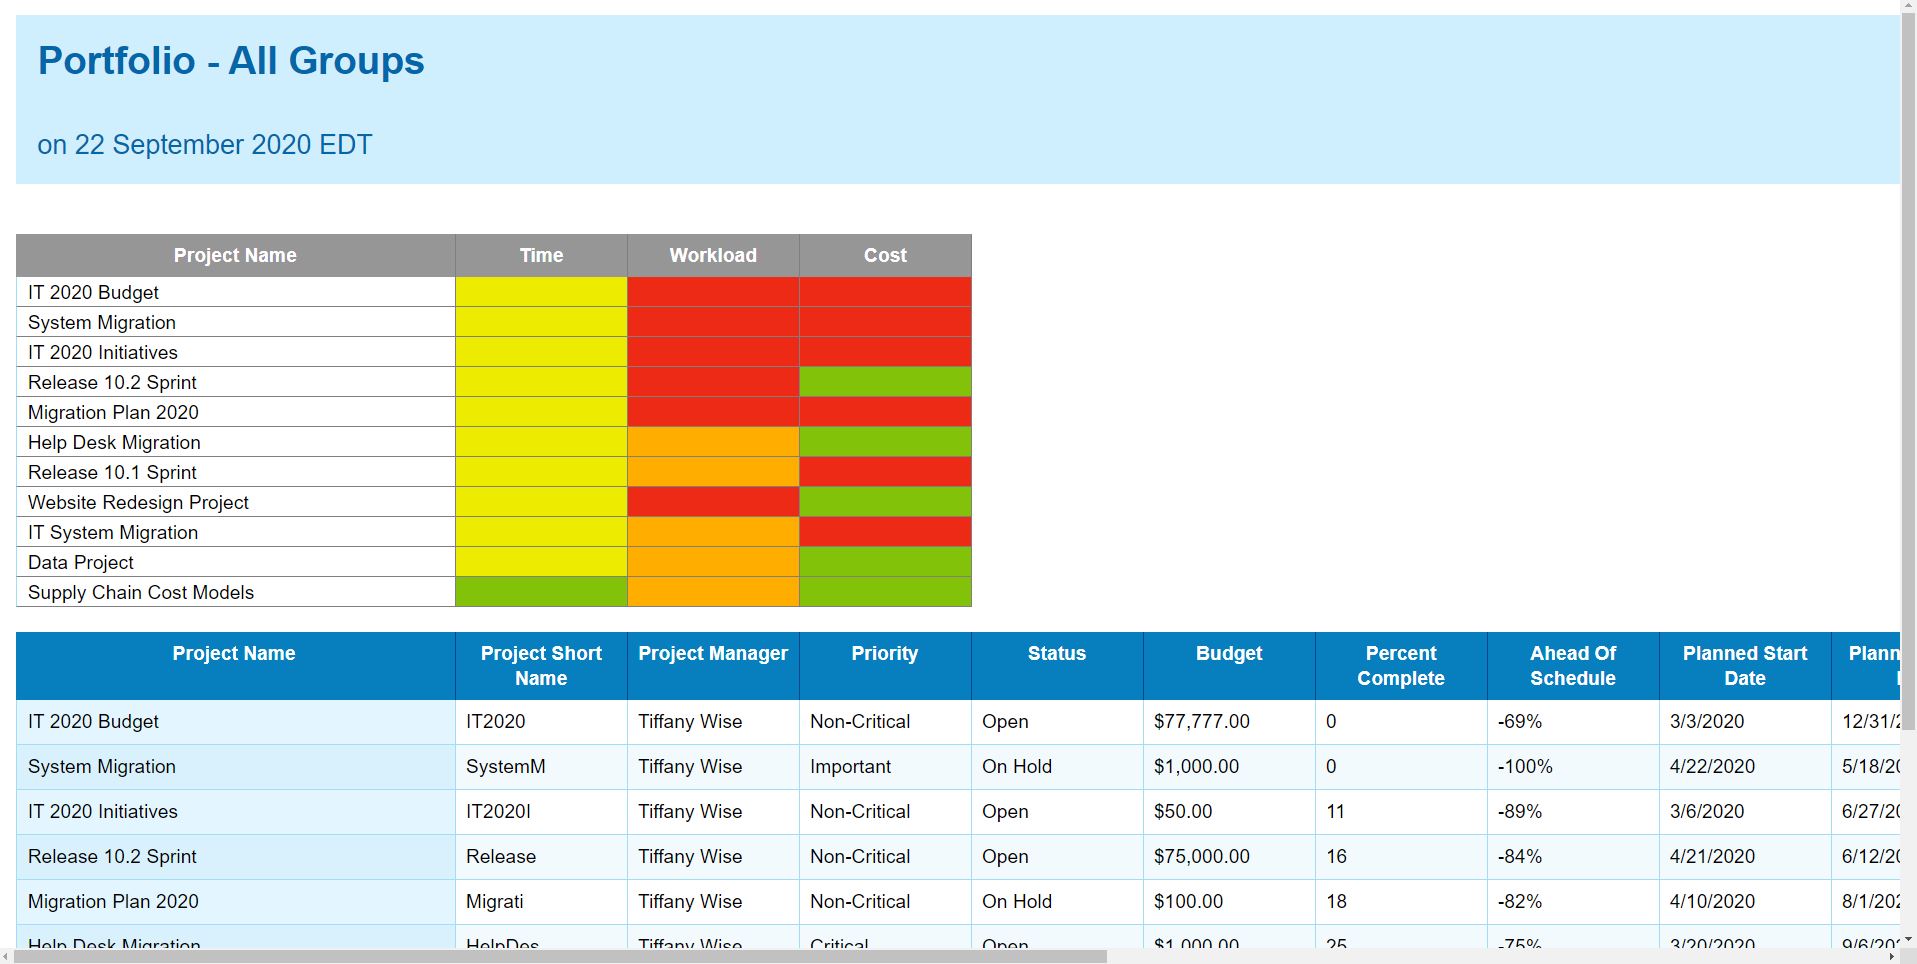Screen dimensions: 1917x964
Task: Click the Cost cell for Release 10.2 Sprint
Action: (885, 382)
